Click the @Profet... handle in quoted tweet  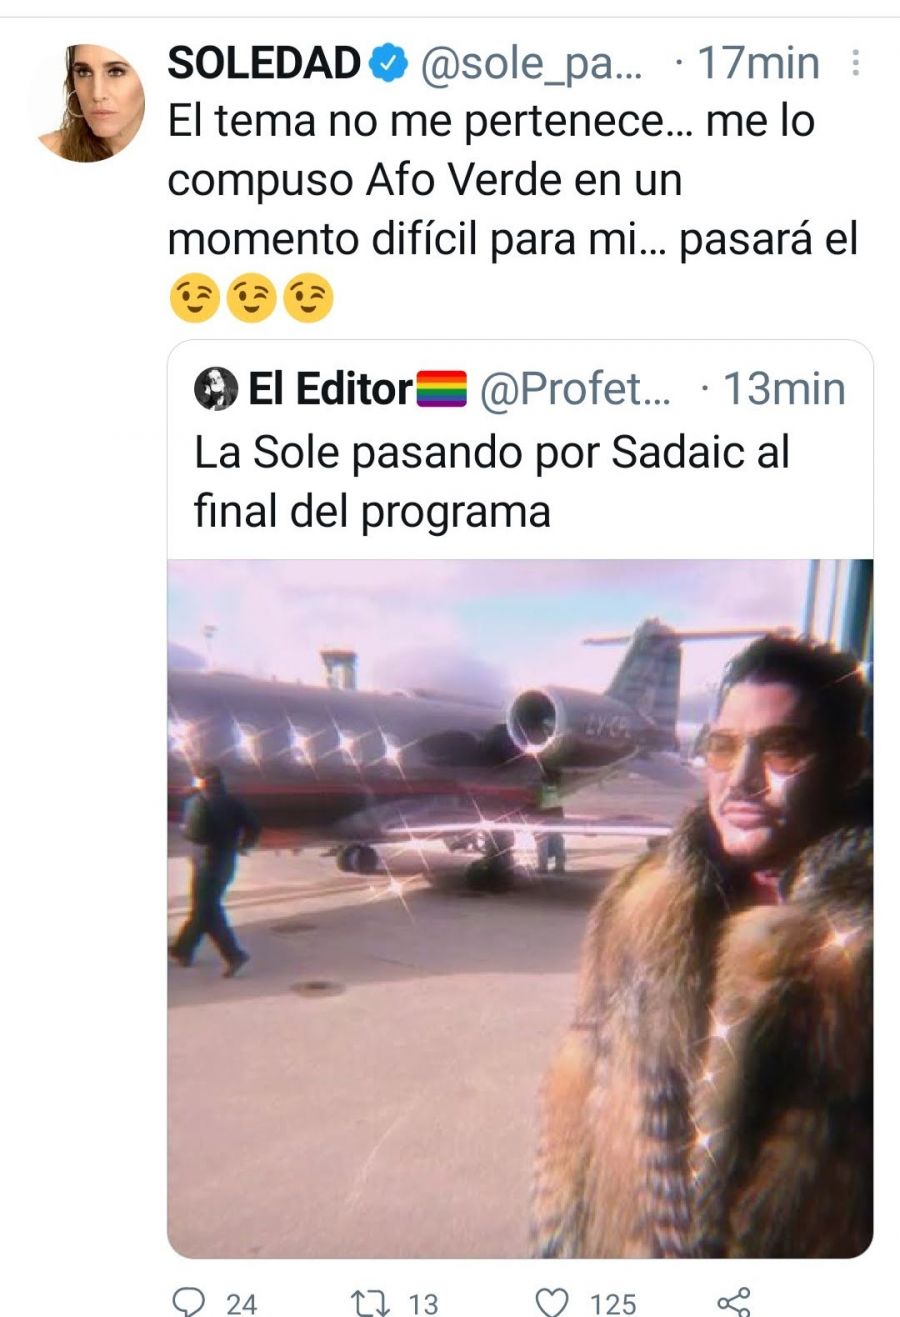576,389
